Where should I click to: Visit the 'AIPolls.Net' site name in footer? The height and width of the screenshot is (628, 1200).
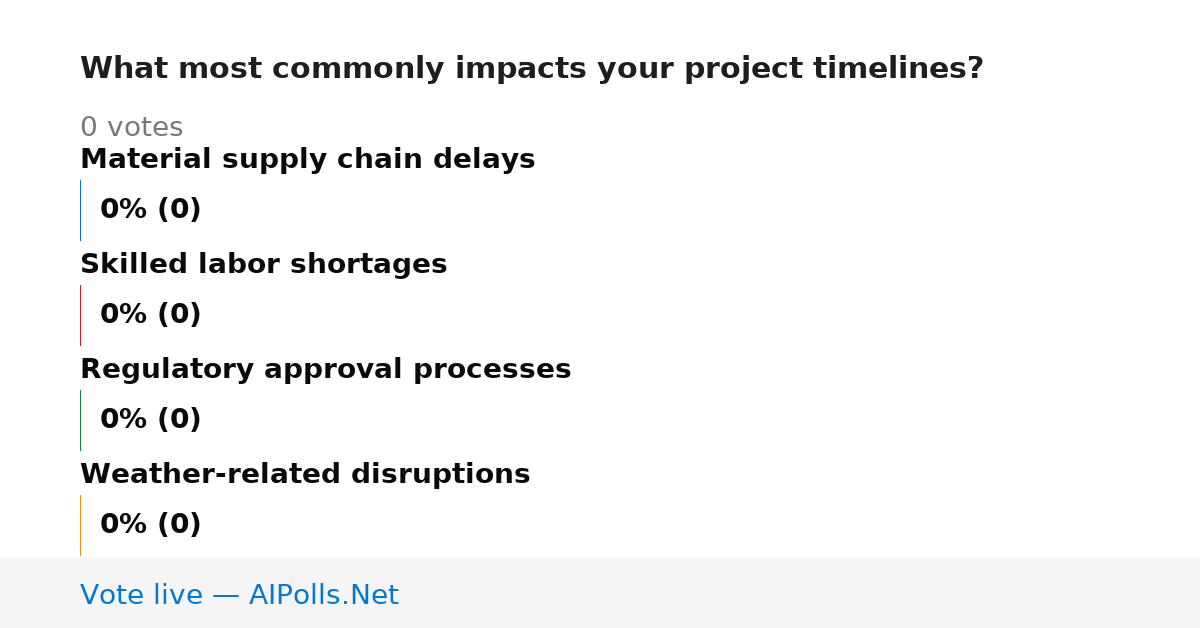pyautogui.click(x=324, y=596)
